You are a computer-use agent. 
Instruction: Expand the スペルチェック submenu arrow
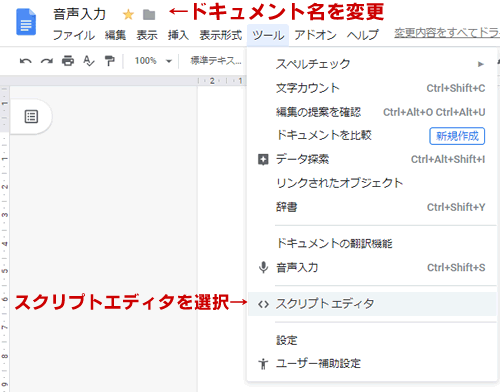(x=480, y=64)
